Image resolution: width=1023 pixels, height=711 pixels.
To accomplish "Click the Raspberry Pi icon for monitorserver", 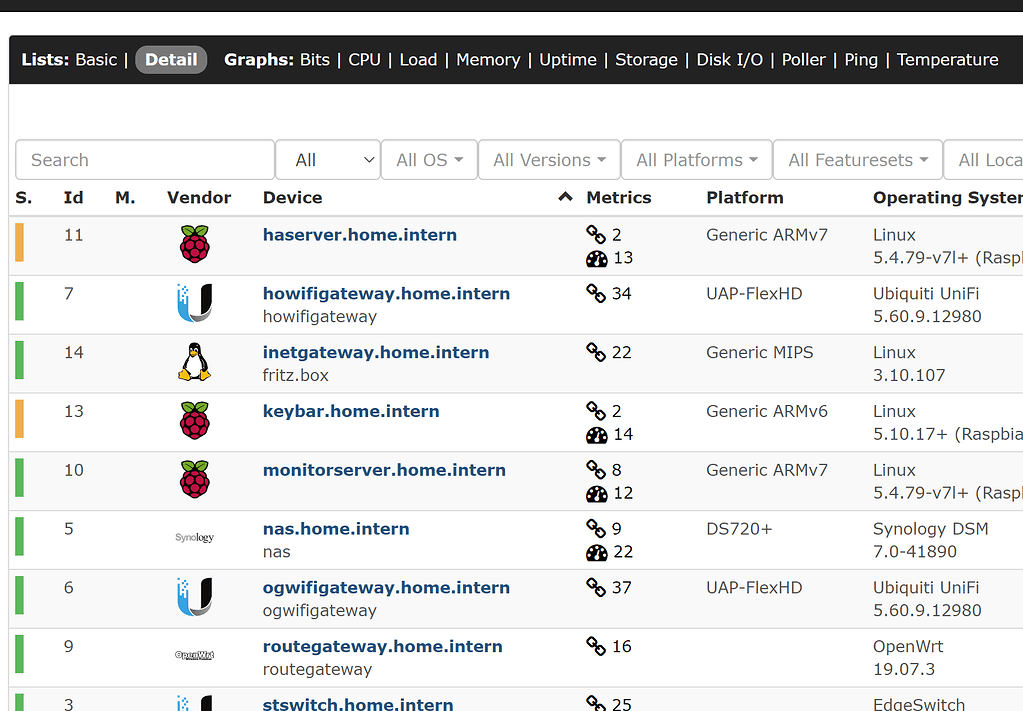I will tap(194, 480).
